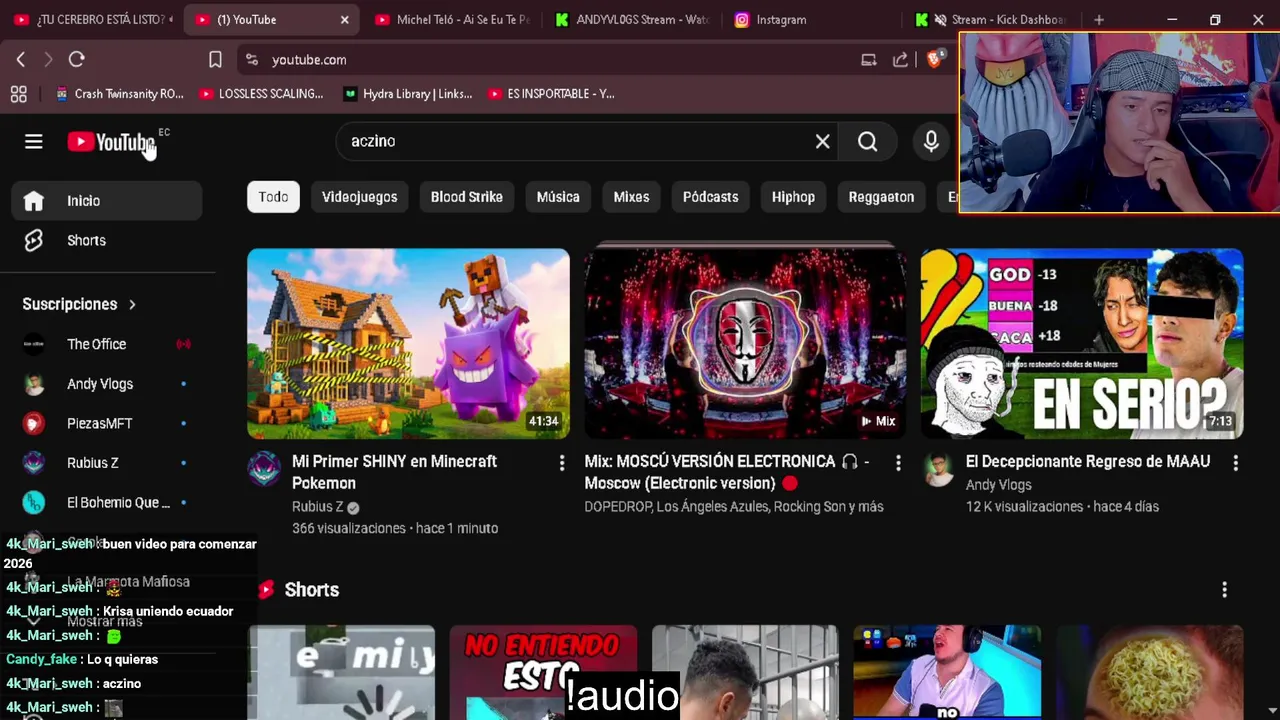The image size is (1280, 720).
Task: Open Shorts in sidebar
Action: pos(107,240)
